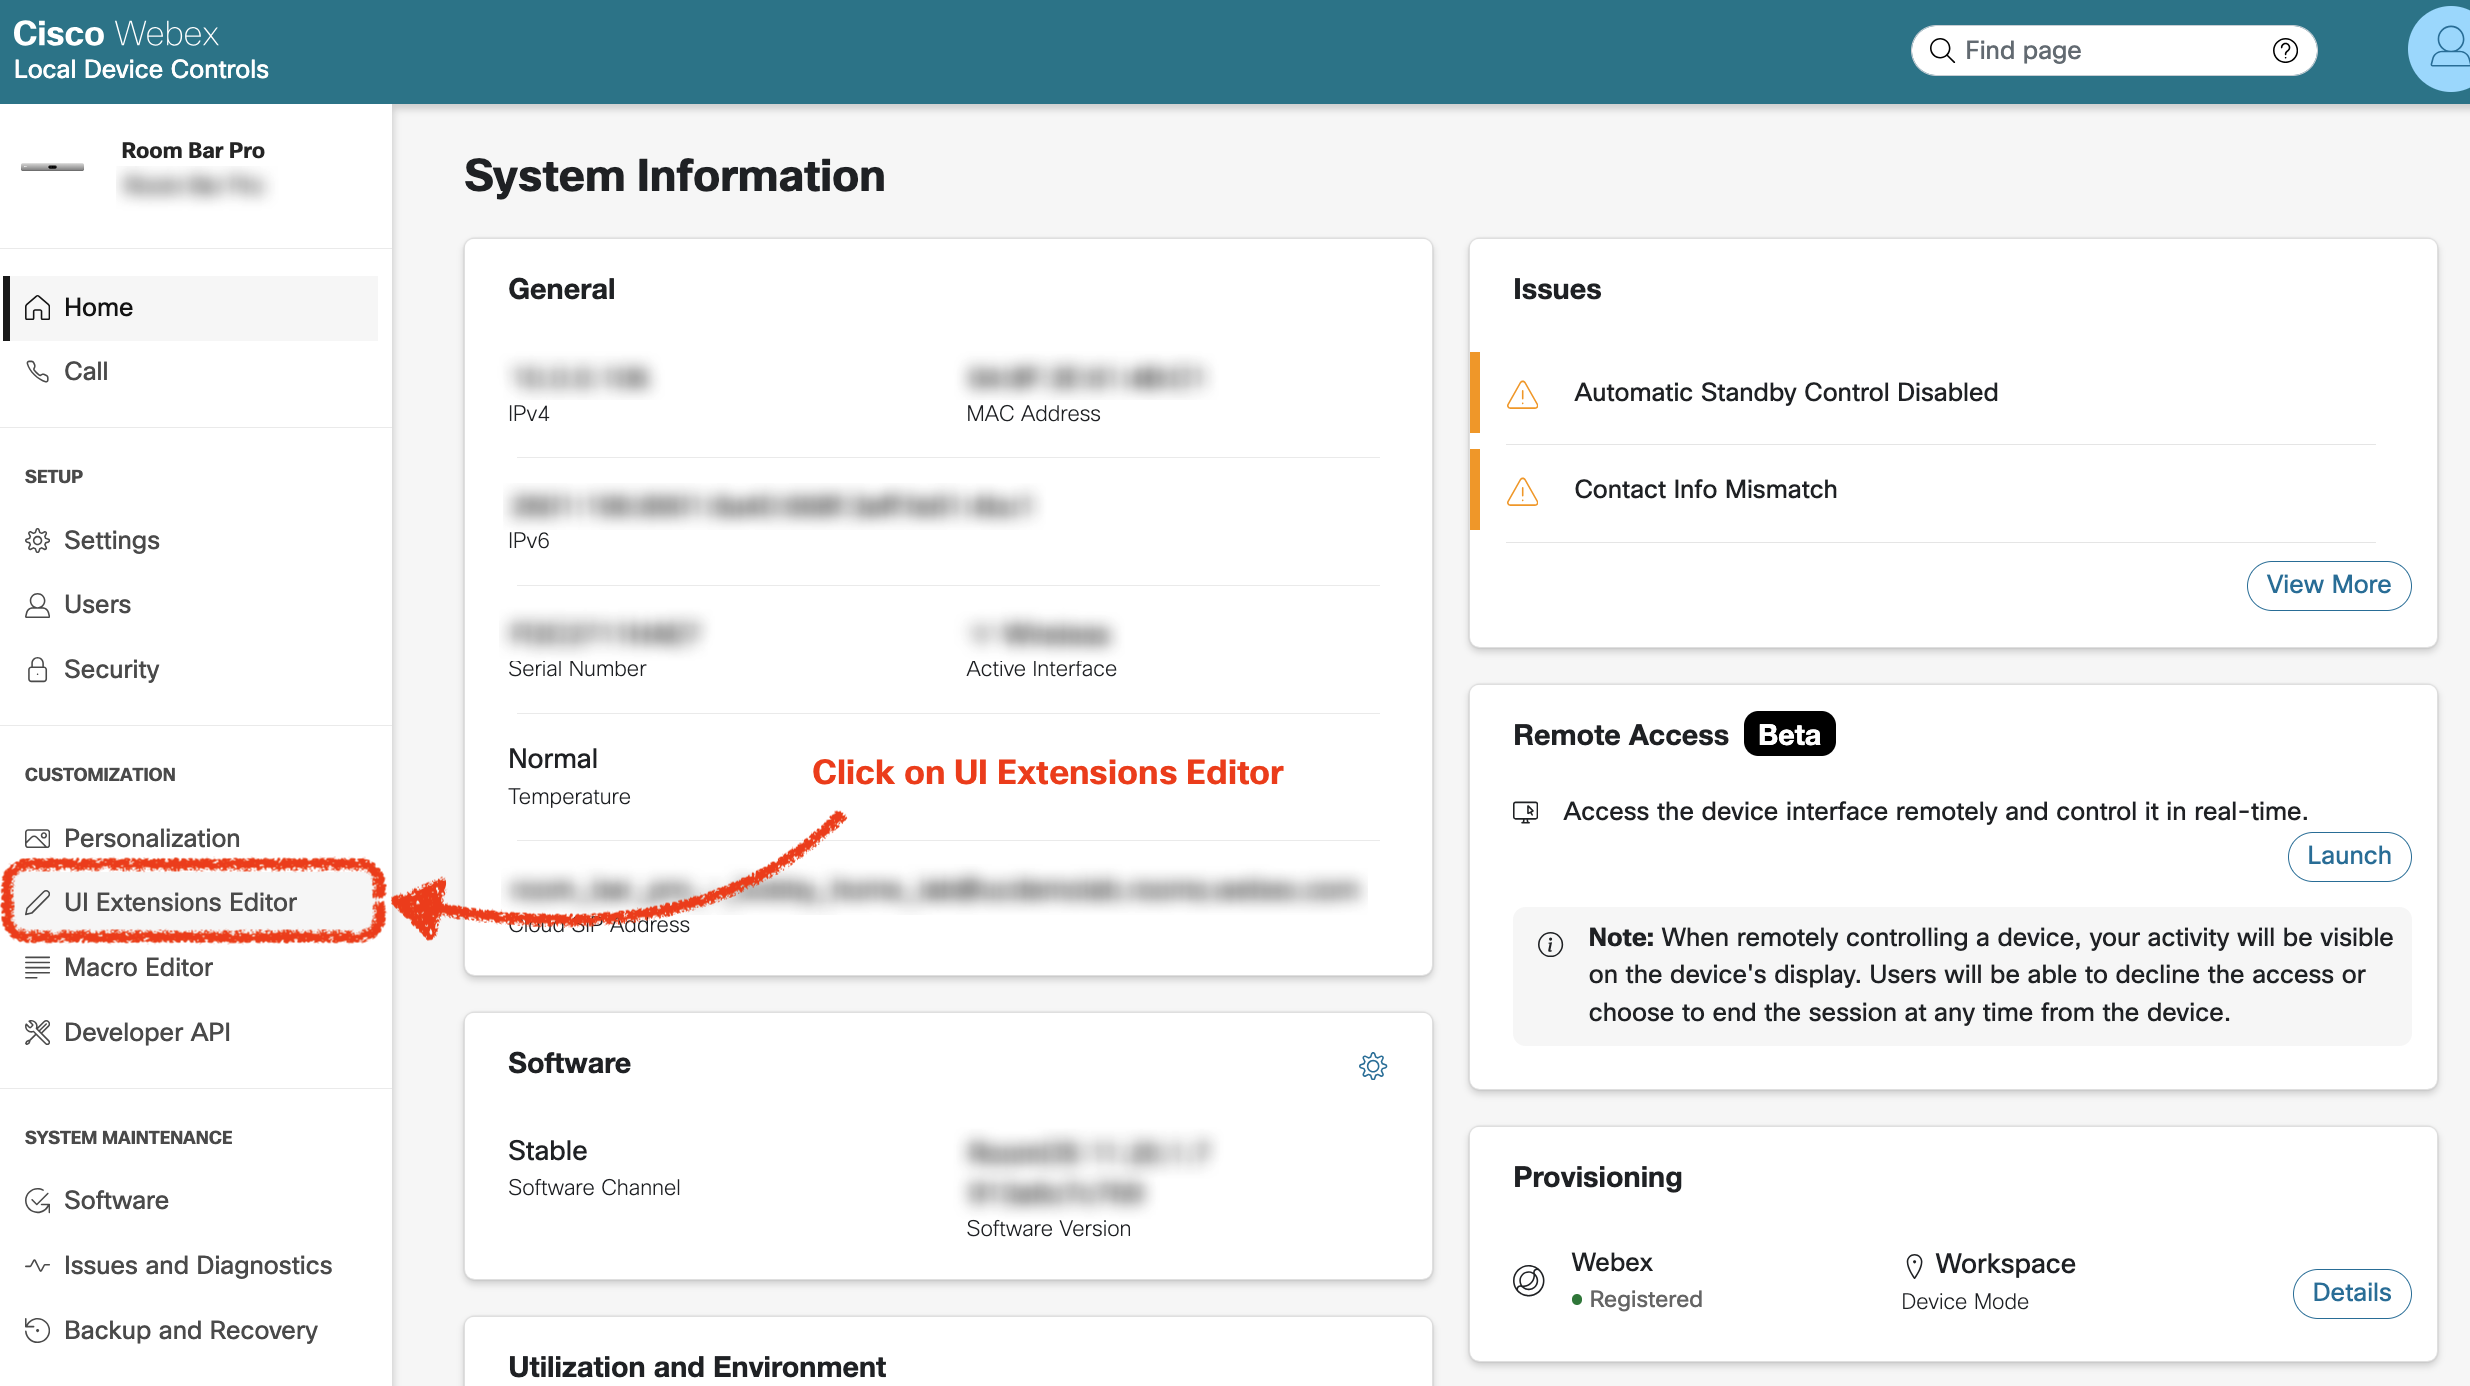Select Settings under SETUP
This screenshot has width=2470, height=1386.
(x=112, y=540)
